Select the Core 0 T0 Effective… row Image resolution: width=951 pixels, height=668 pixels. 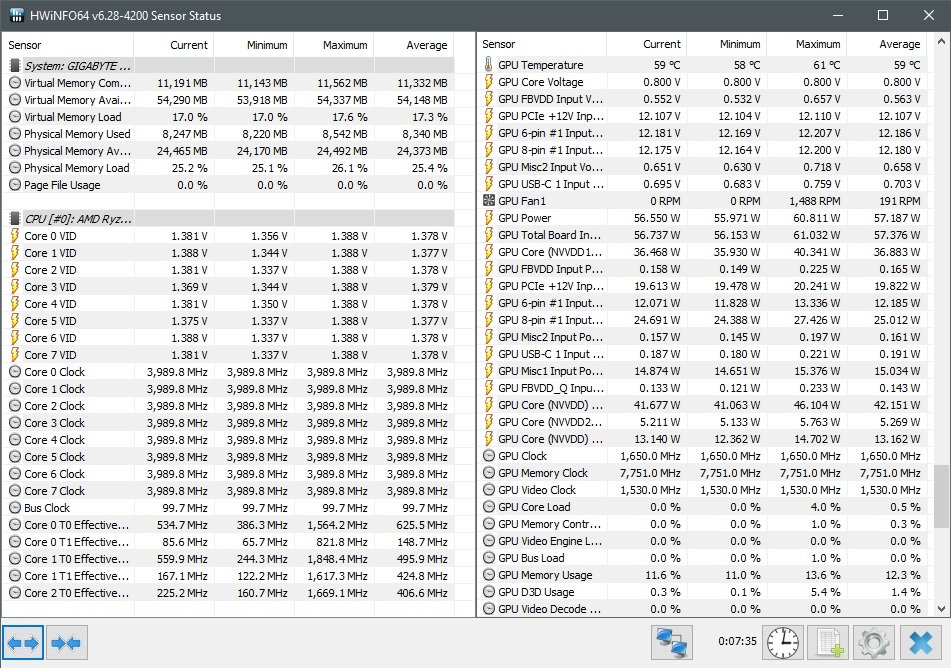tap(228, 524)
